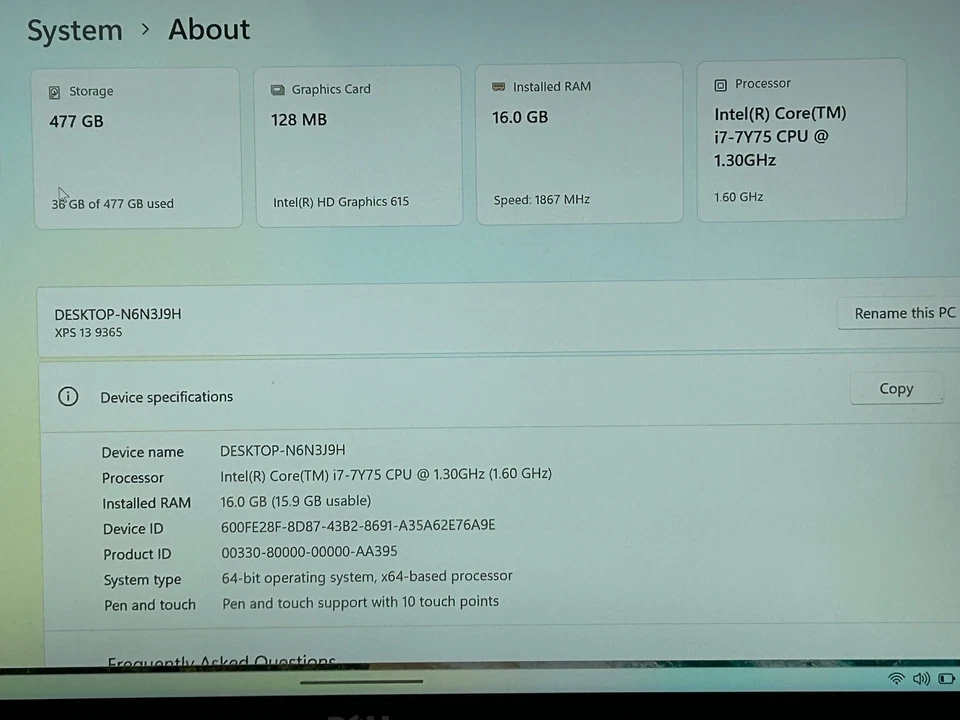The height and width of the screenshot is (720, 960).
Task: Click the Product ID value
Action: pyautogui.click(x=308, y=551)
